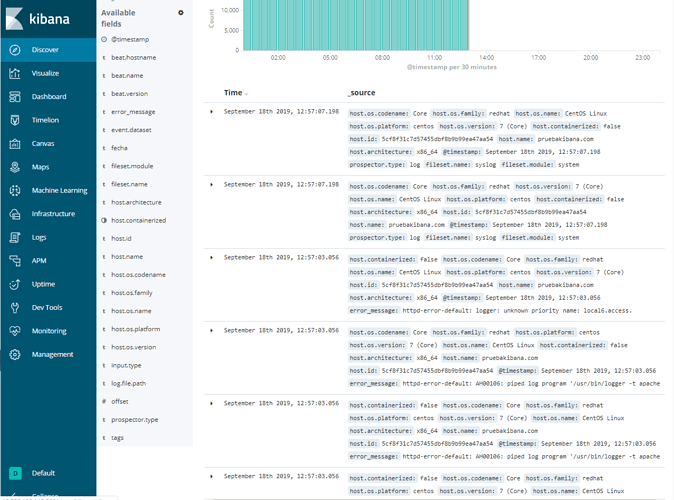Select the tags field

tap(117, 438)
